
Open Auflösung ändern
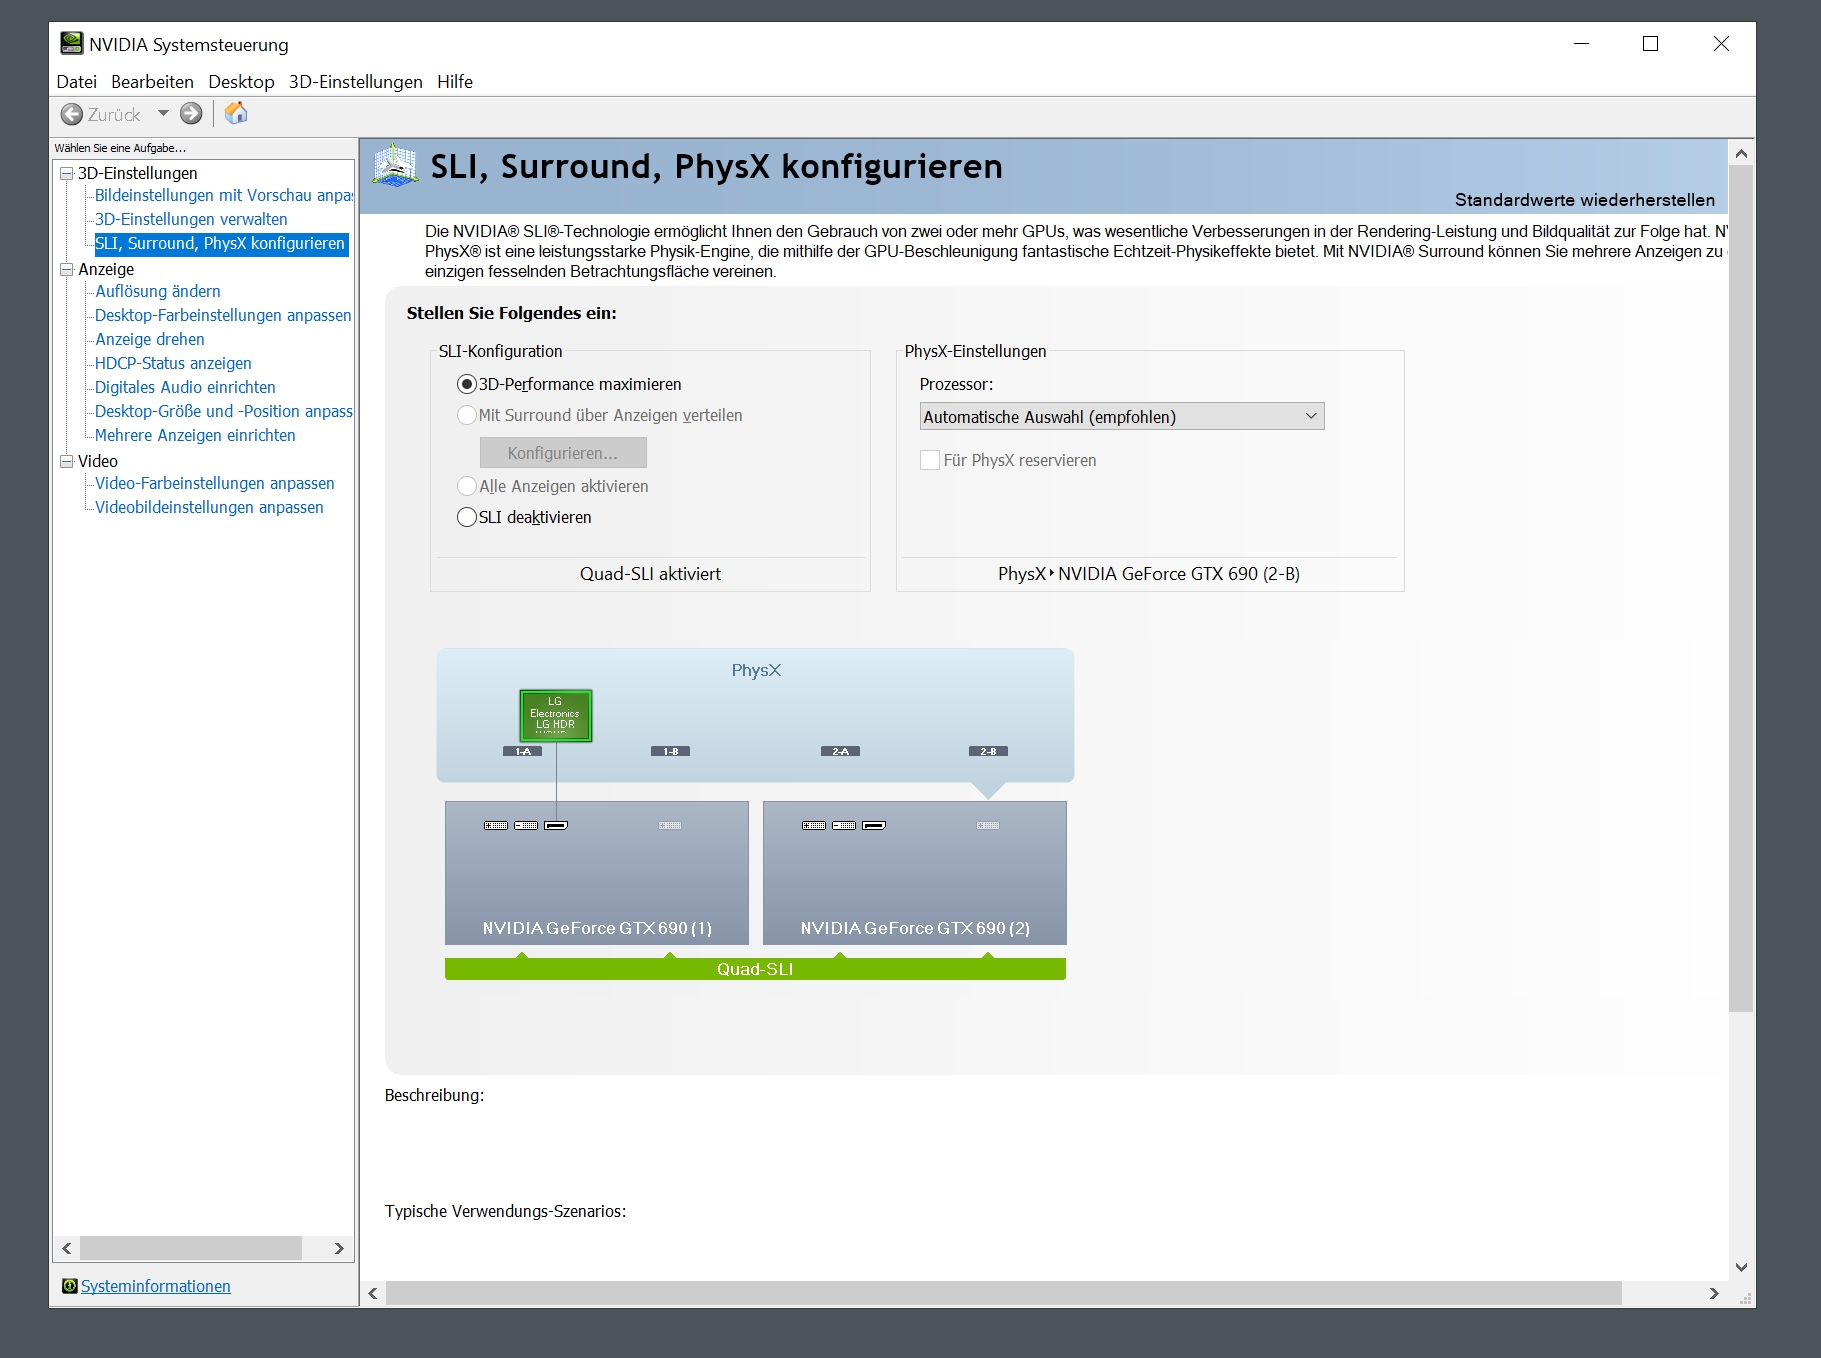pos(158,291)
